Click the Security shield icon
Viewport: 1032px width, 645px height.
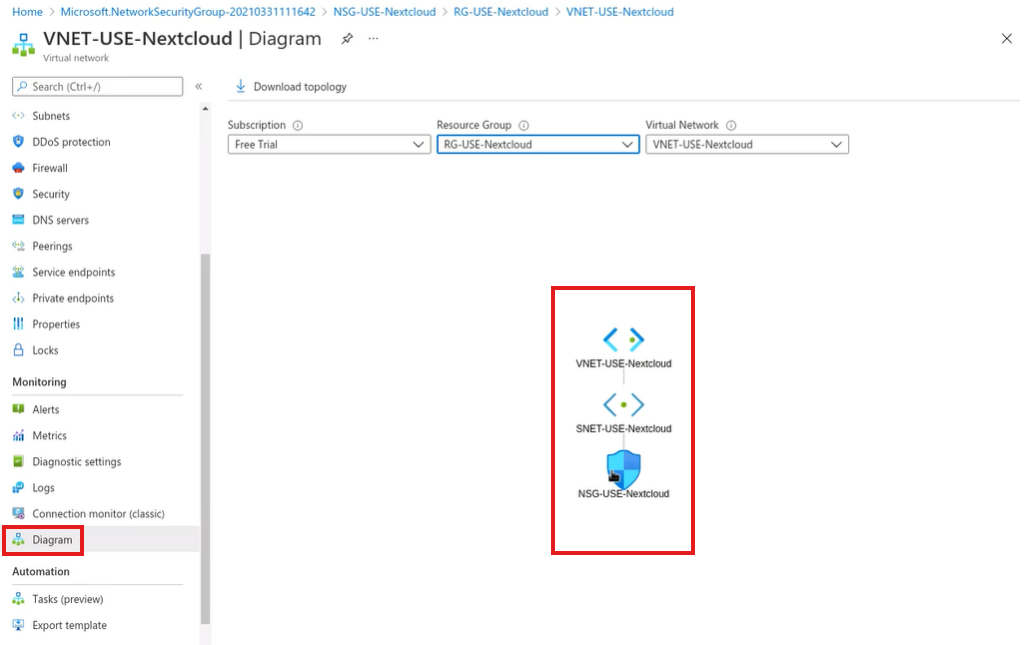coord(18,194)
